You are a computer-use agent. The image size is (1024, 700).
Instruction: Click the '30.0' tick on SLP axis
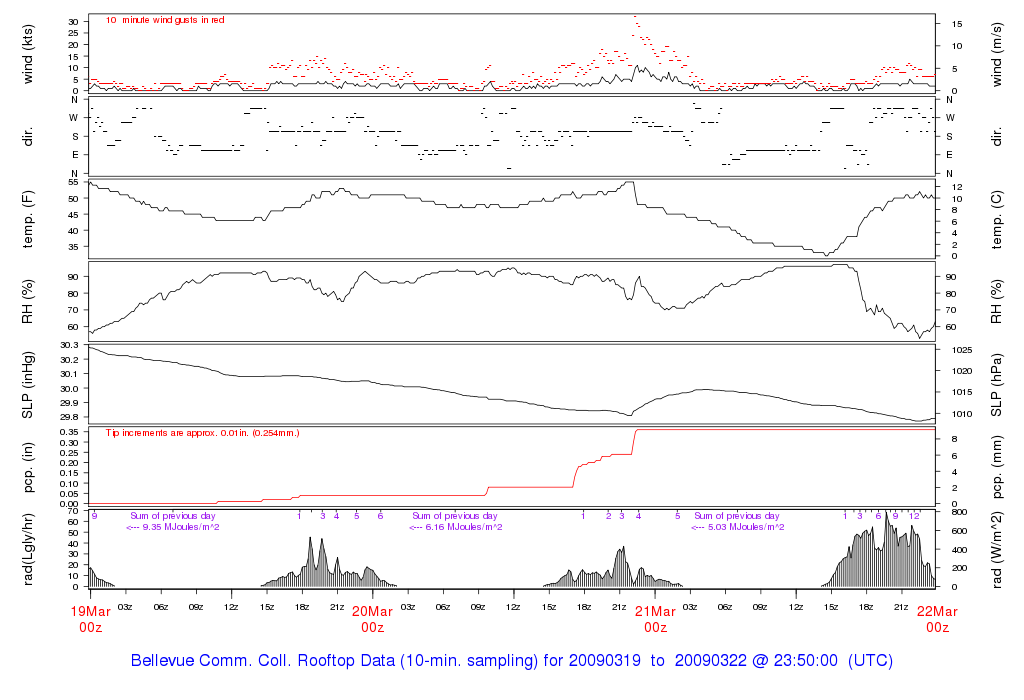point(69,389)
